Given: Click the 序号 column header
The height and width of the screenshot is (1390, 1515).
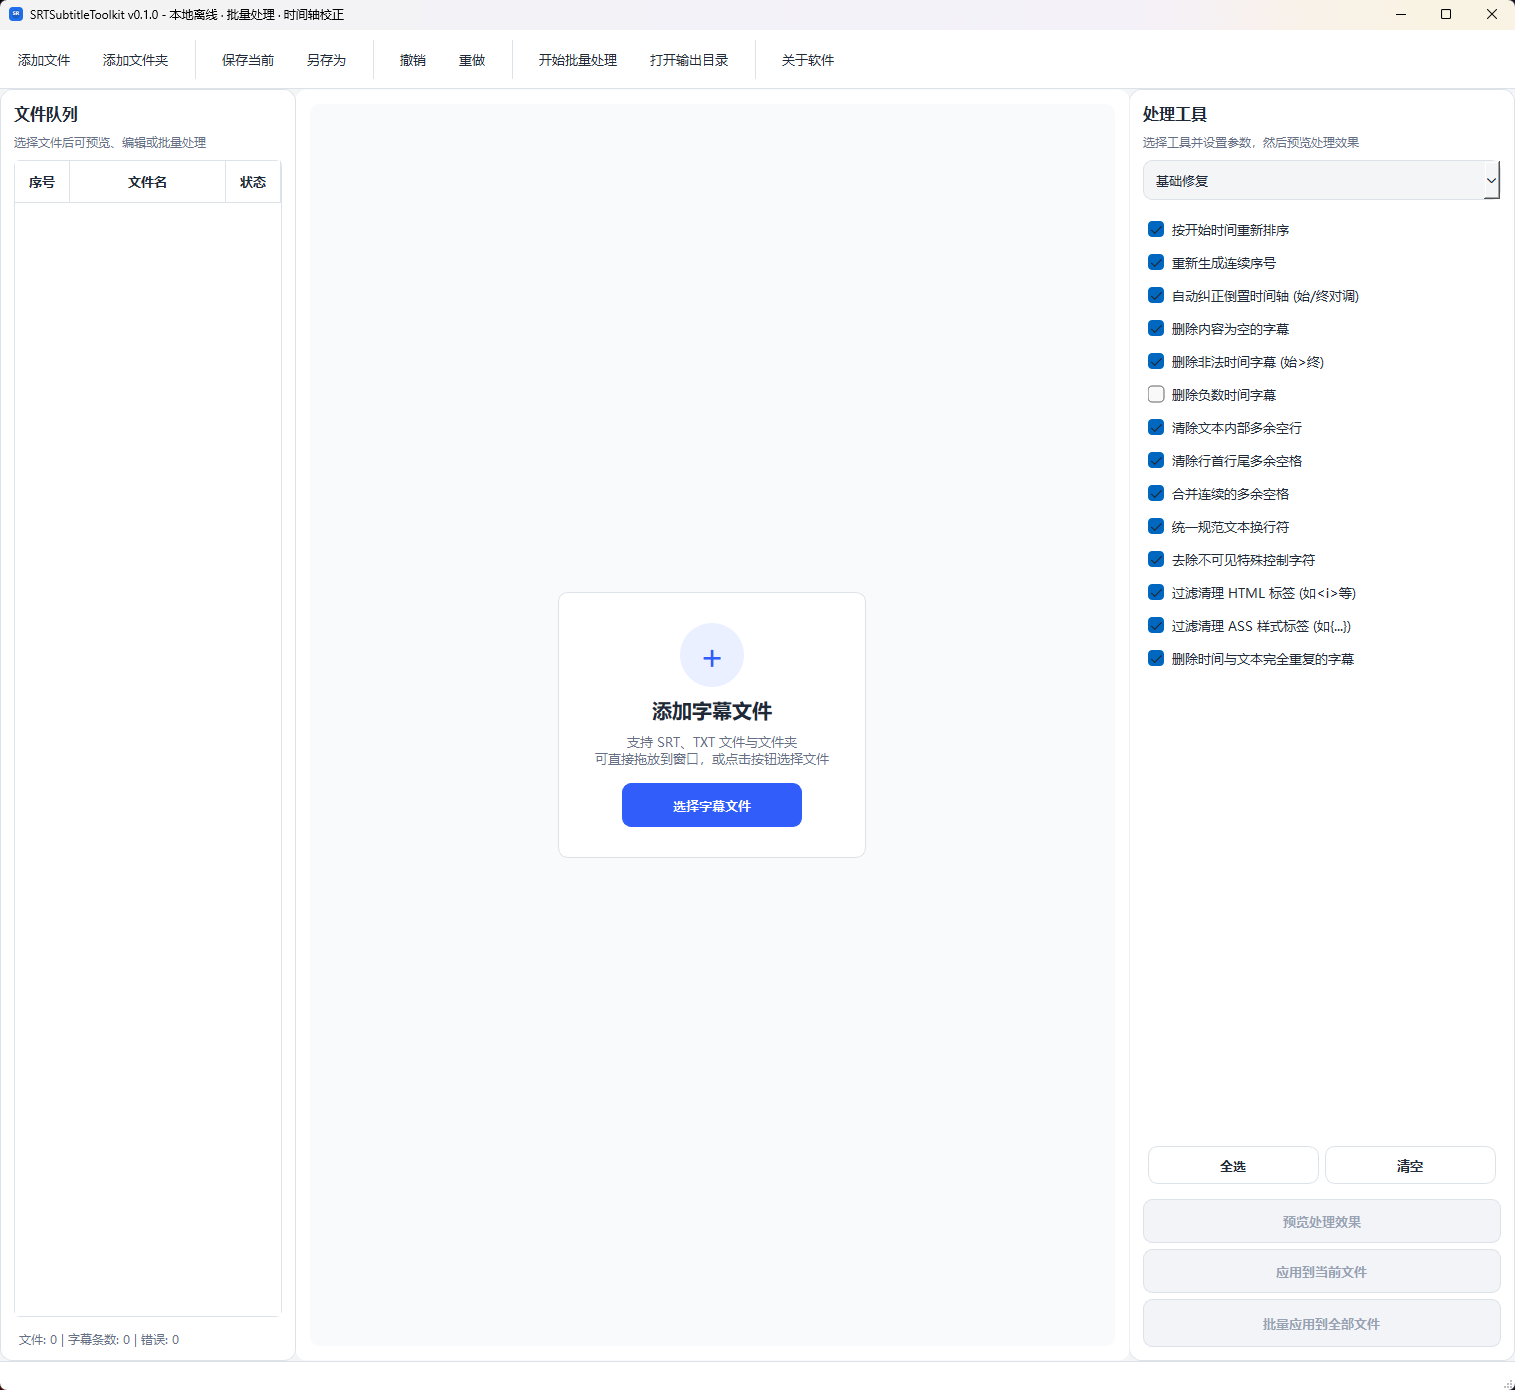Looking at the screenshot, I should [42, 182].
